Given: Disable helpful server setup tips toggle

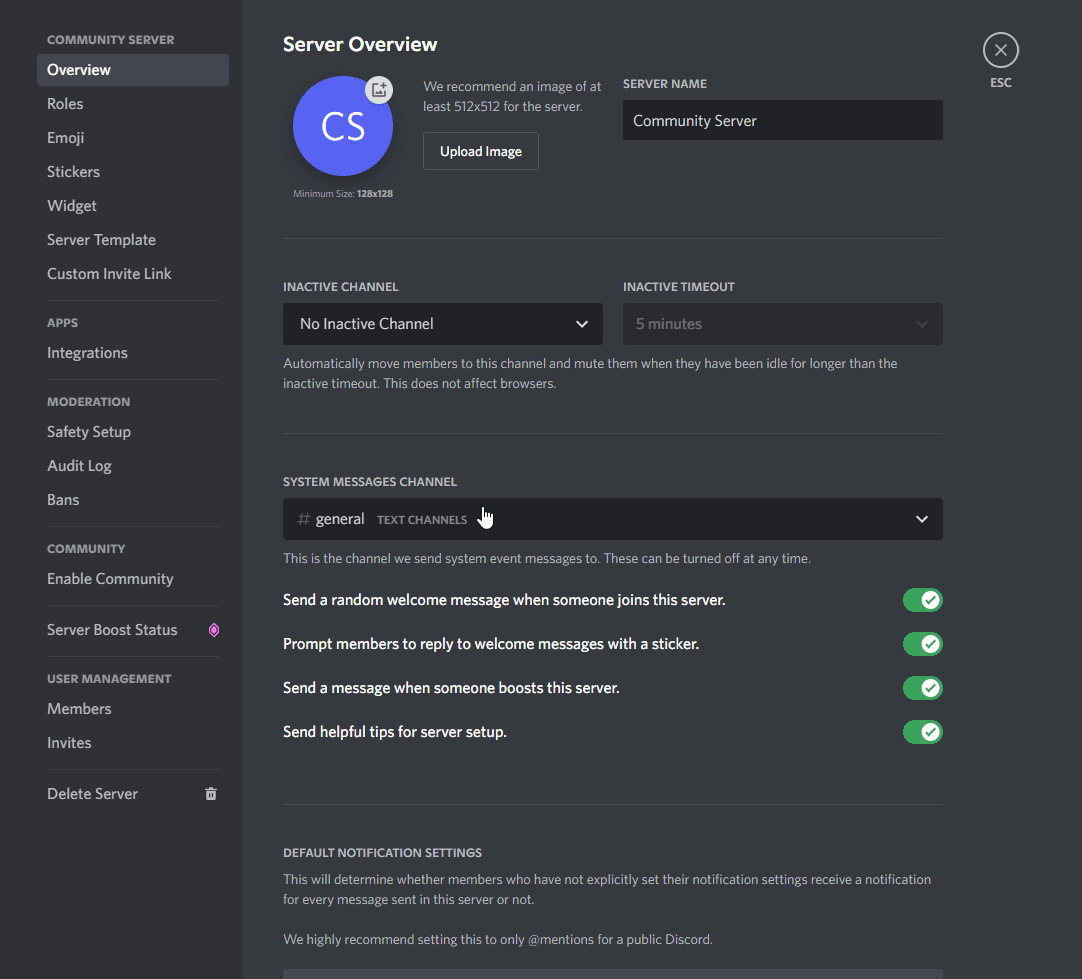Looking at the screenshot, I should point(923,732).
